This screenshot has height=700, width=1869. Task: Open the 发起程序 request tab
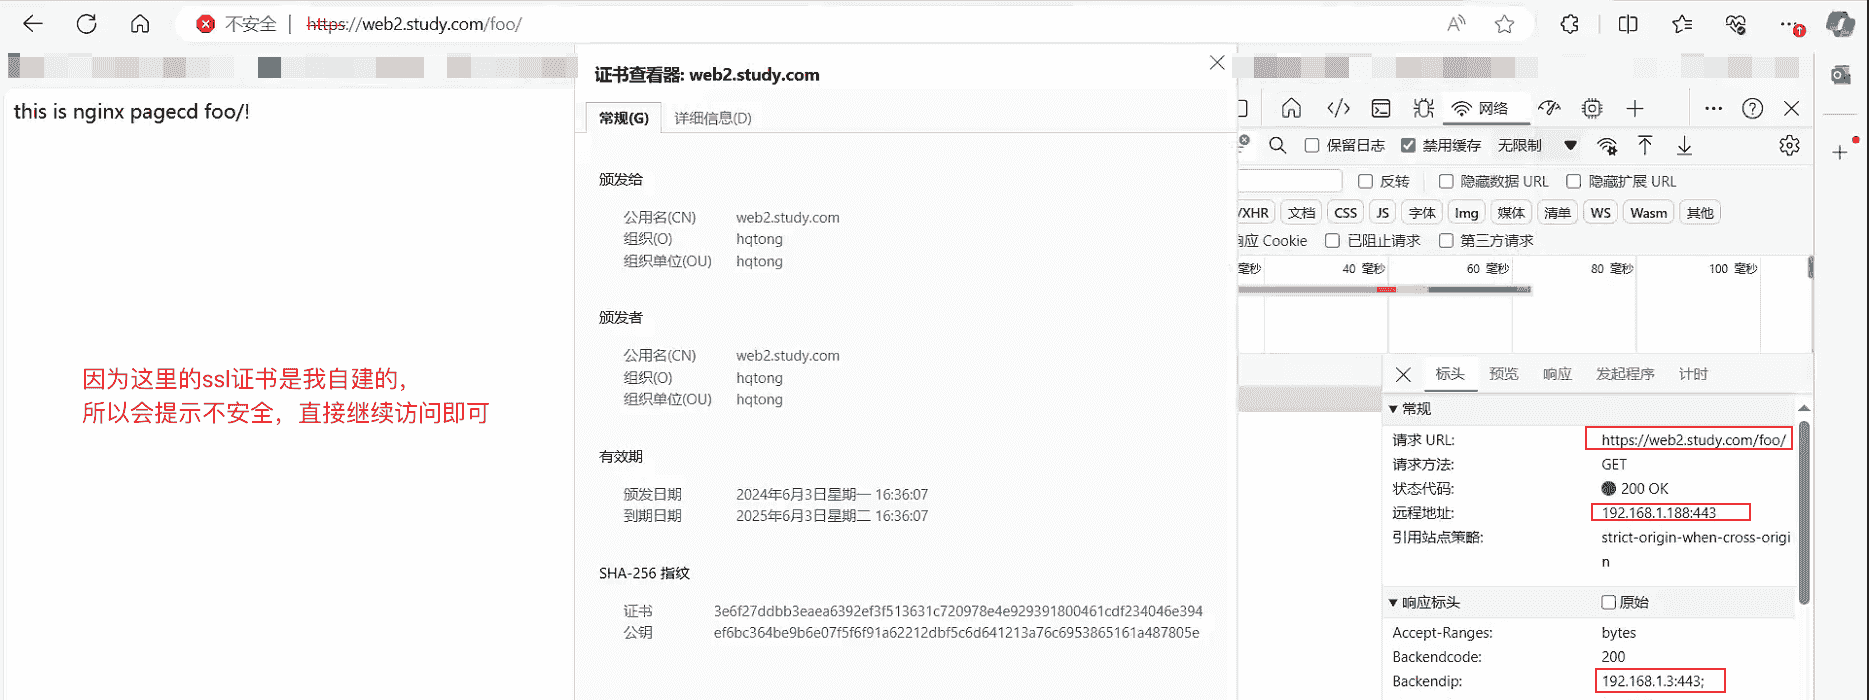(x=1625, y=374)
